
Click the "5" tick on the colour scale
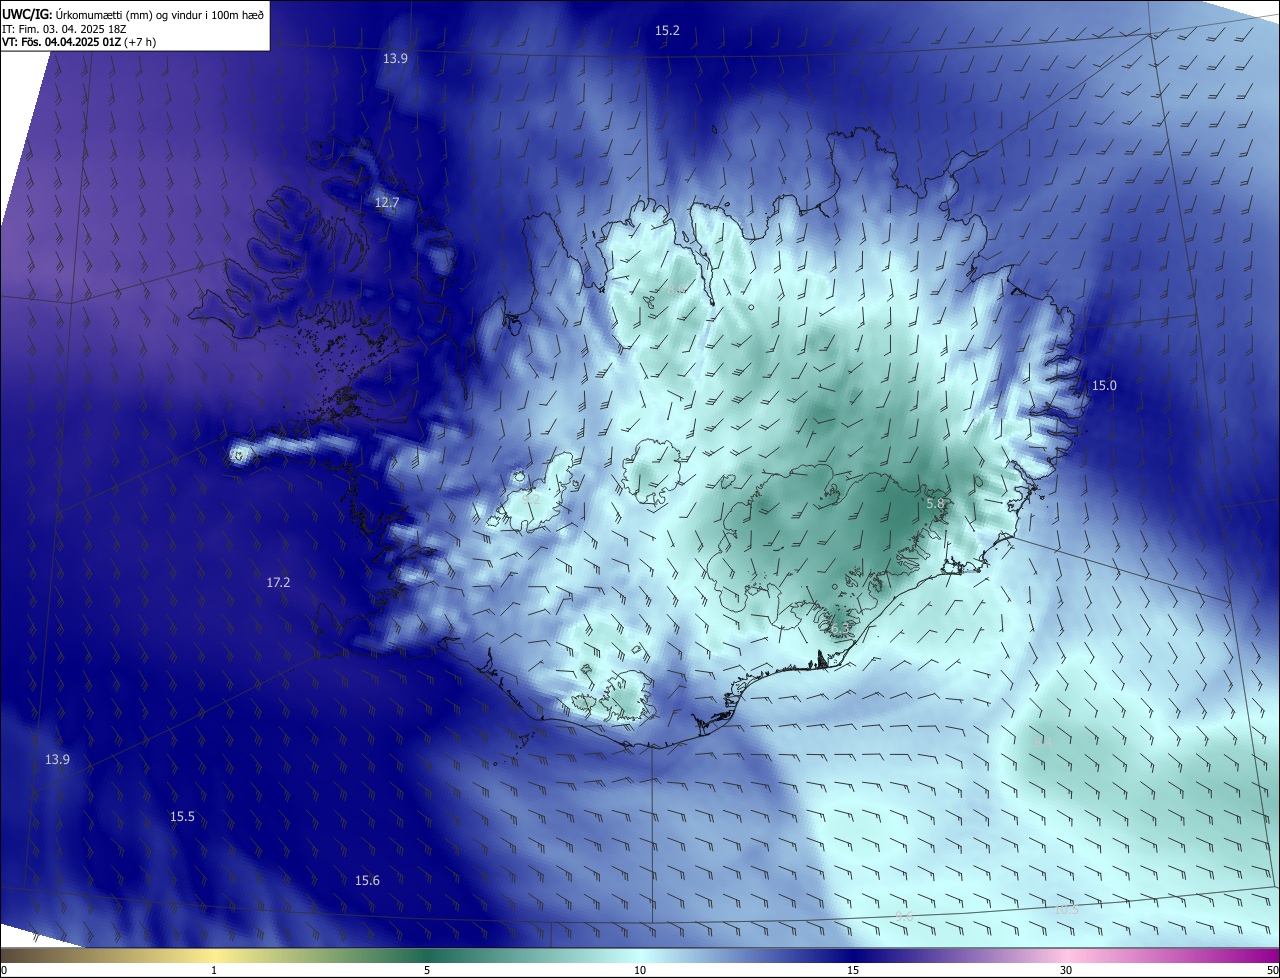coord(427,970)
